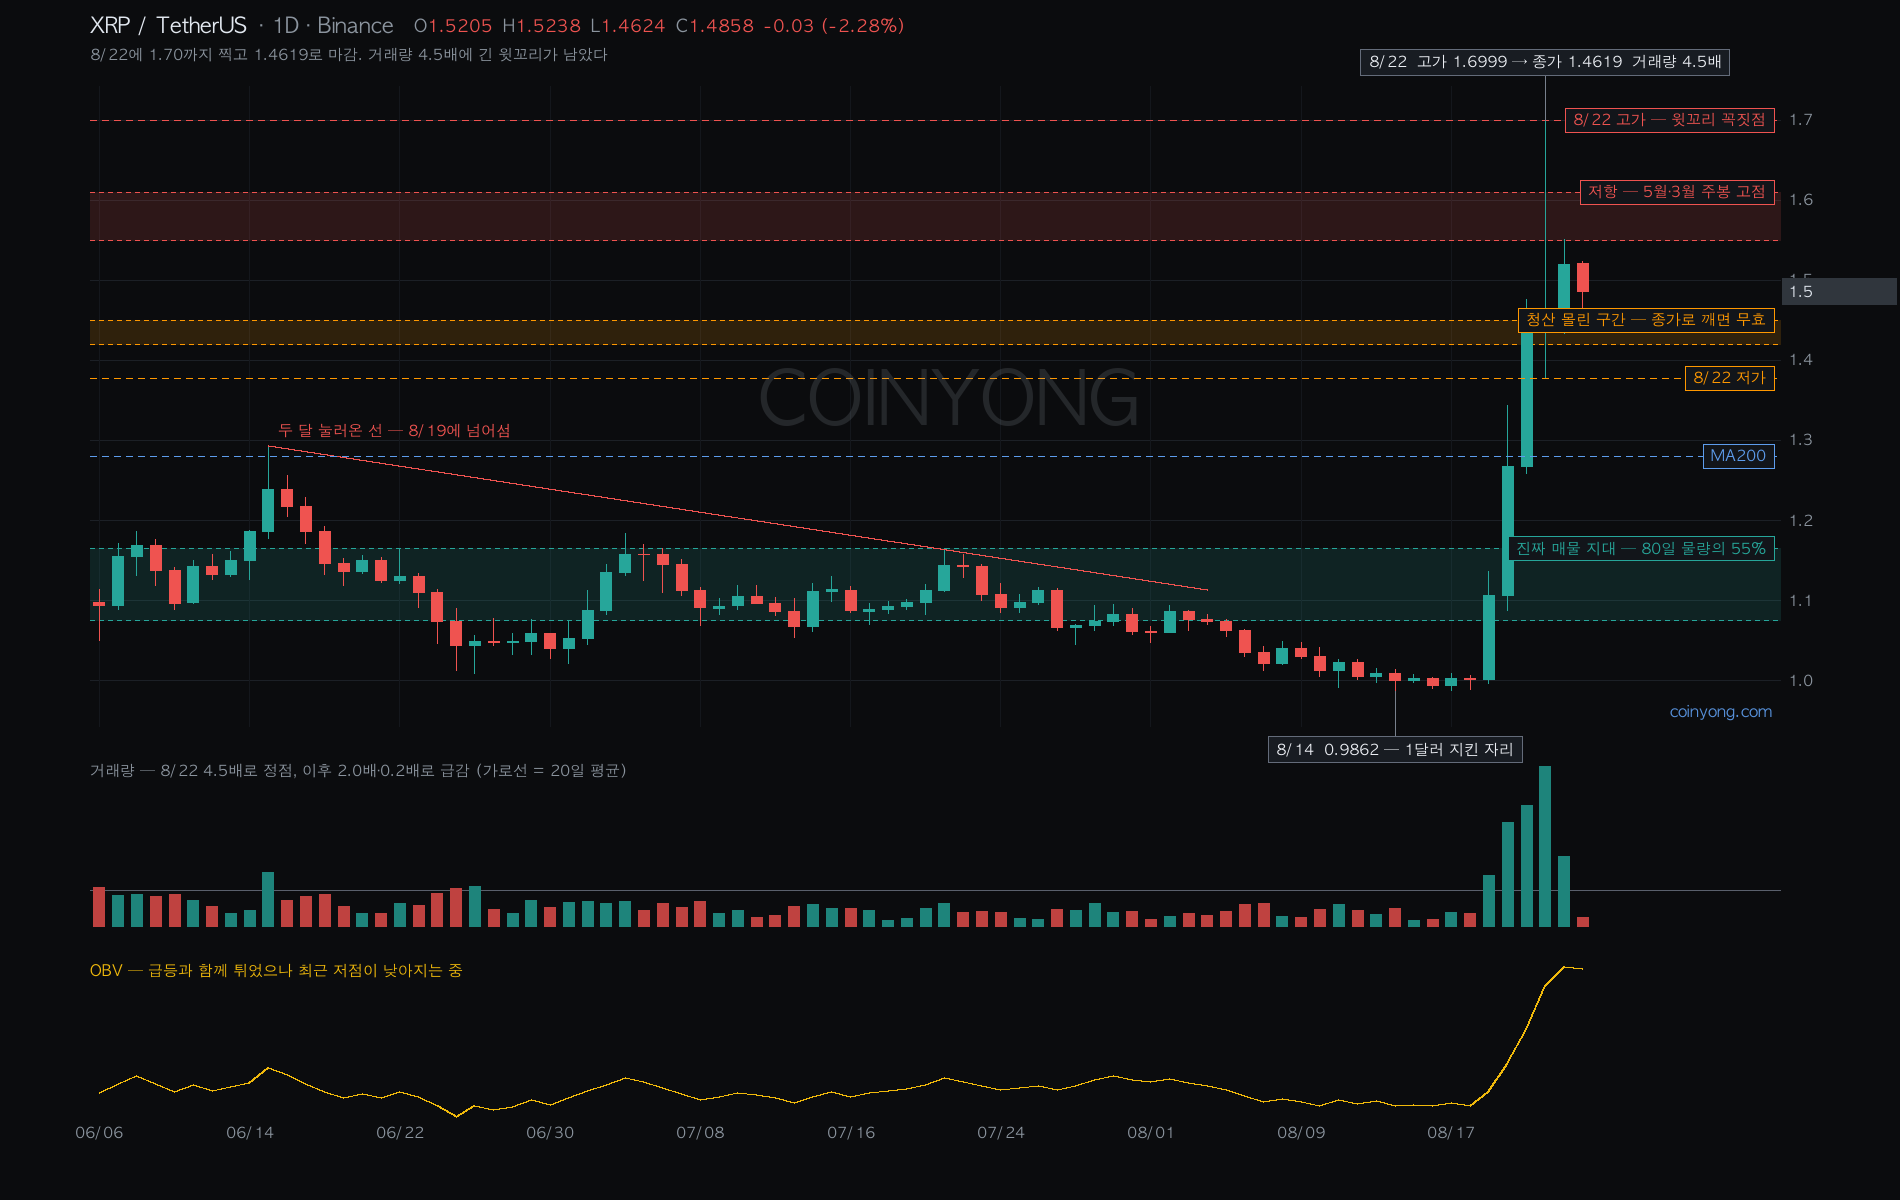Click the current price 1.5 axis marker
Image resolution: width=1900 pixels, height=1200 pixels.
(1839, 291)
